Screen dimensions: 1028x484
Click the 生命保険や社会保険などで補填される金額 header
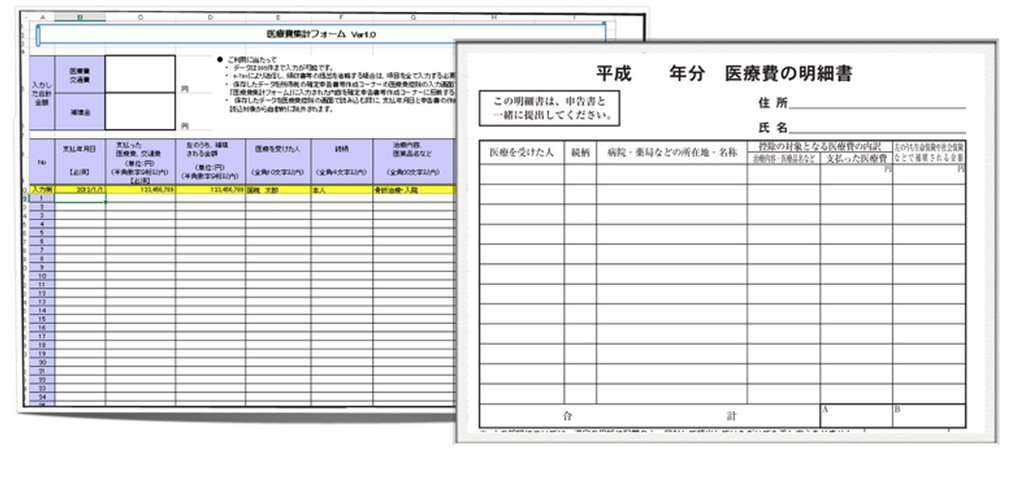click(929, 153)
